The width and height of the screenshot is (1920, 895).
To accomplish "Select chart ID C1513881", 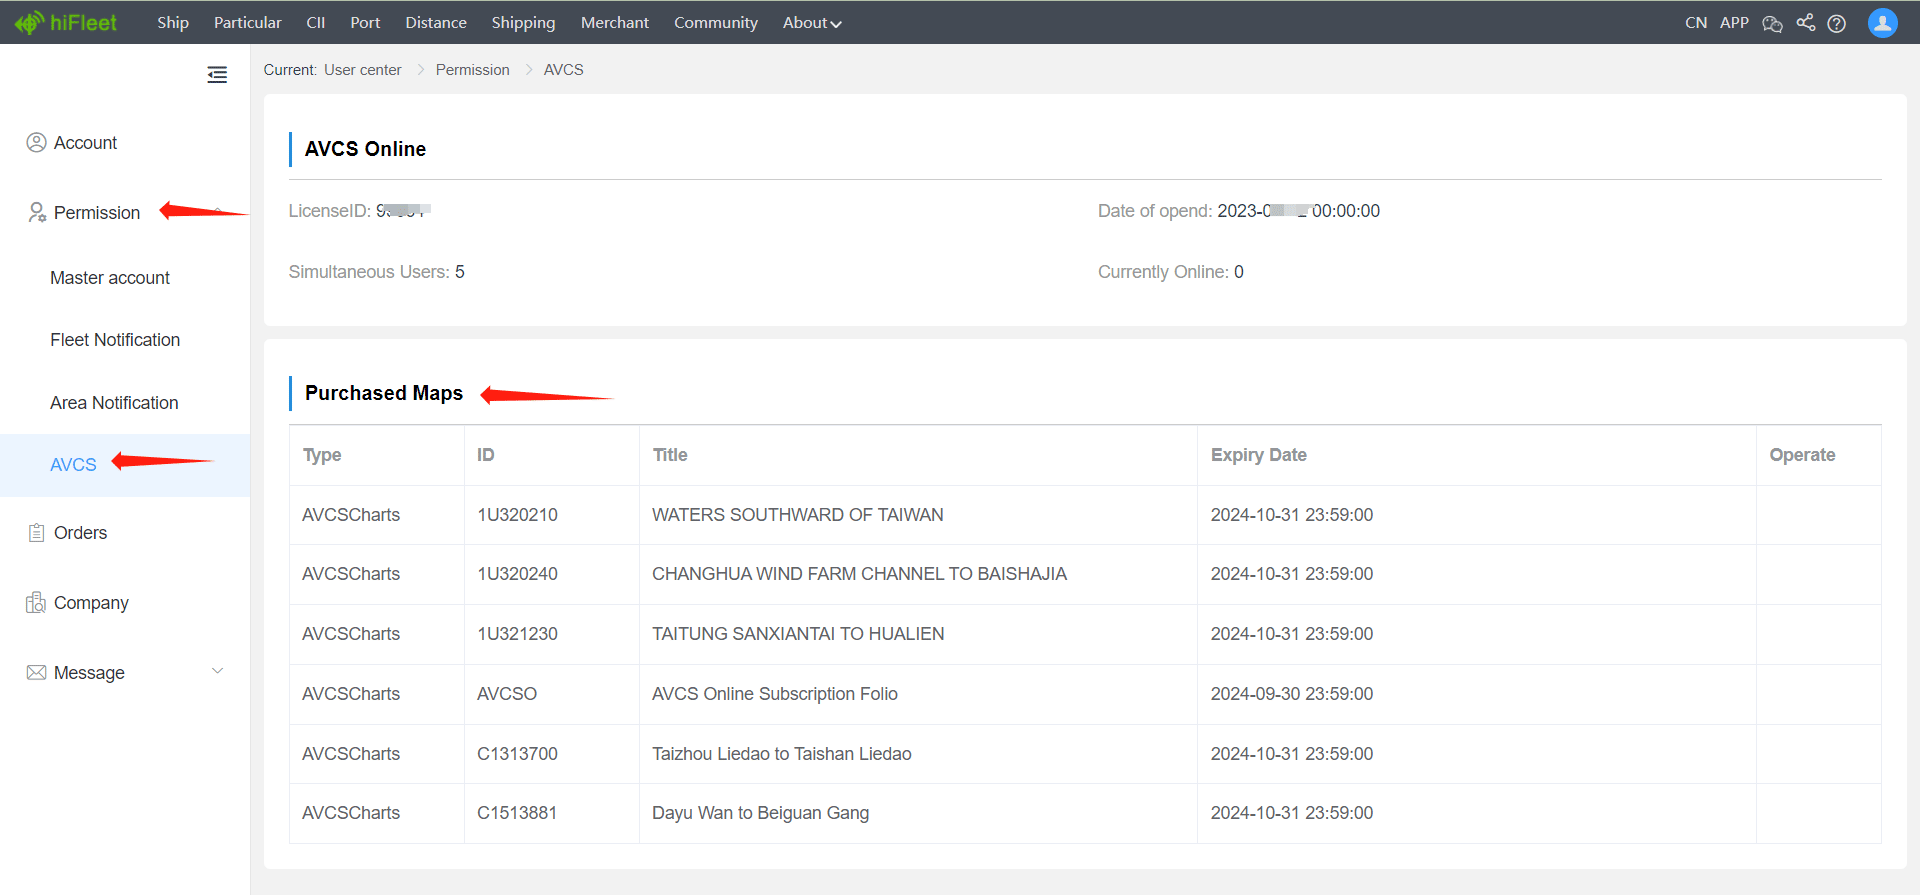I will 517,813.
